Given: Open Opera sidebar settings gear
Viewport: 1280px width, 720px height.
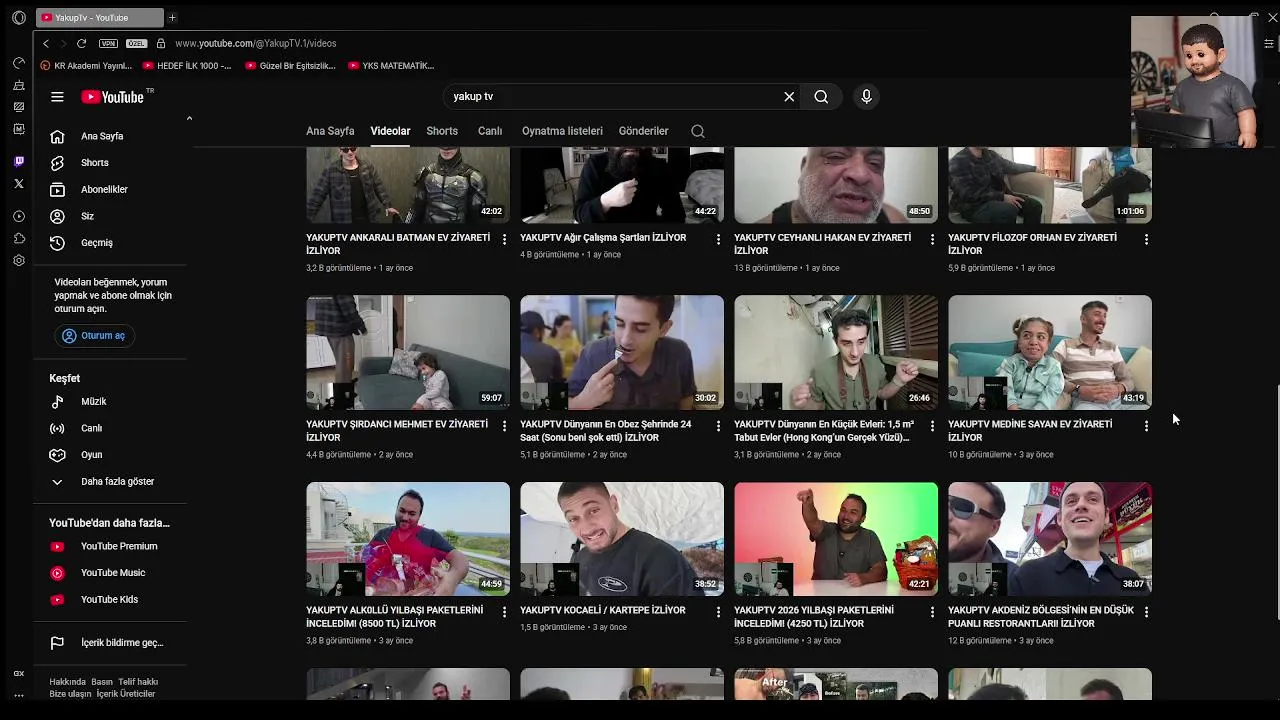Looking at the screenshot, I should (x=18, y=260).
